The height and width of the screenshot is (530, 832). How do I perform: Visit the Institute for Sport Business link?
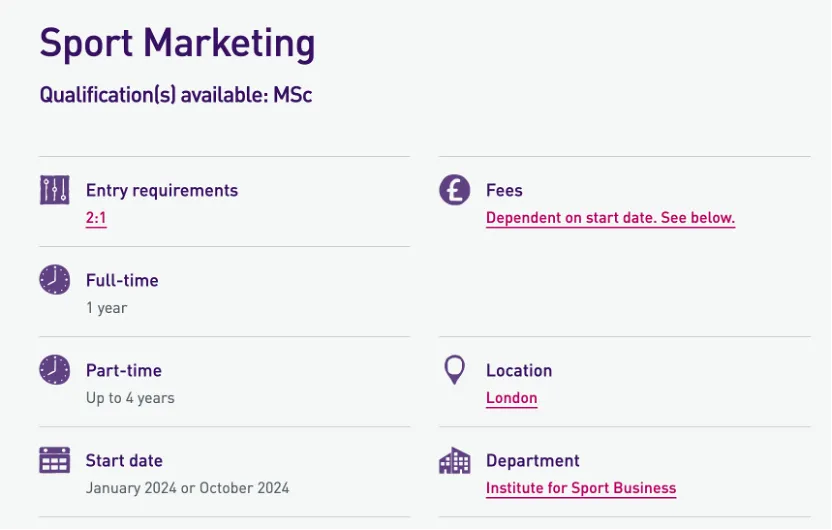coord(581,488)
